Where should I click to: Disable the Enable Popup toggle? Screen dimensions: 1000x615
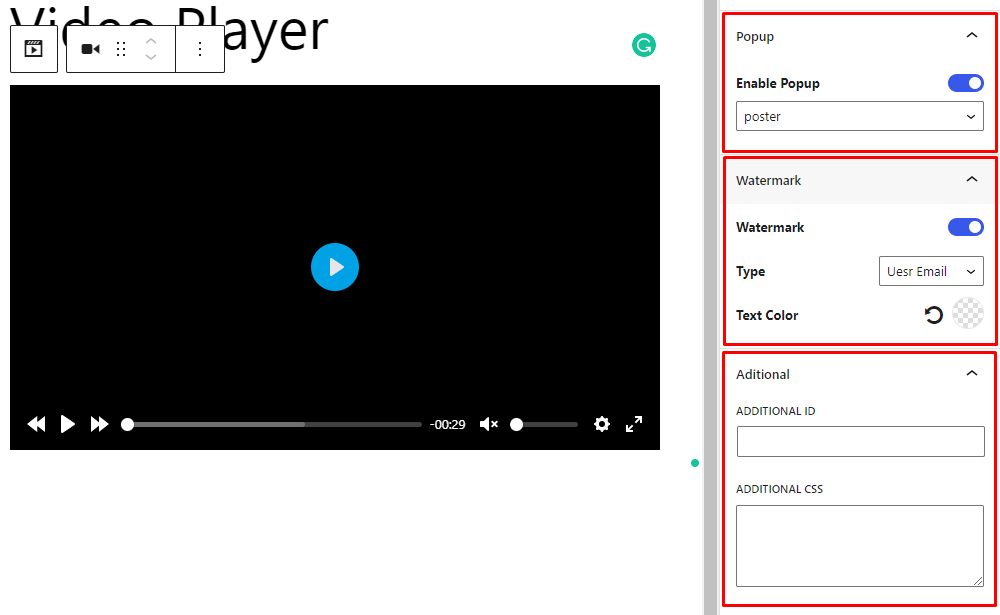[964, 82]
